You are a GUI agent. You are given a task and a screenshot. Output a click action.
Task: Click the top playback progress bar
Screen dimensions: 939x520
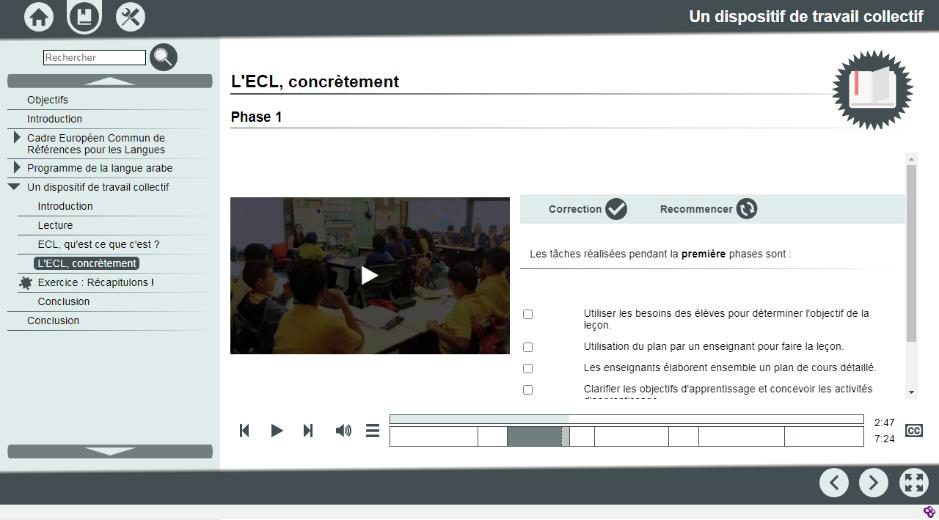(626, 419)
